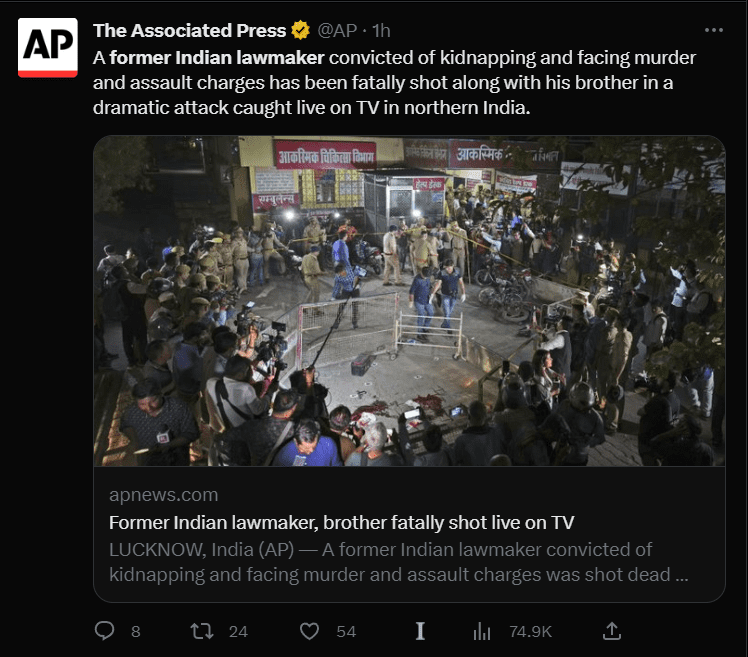
Task: Open the crime scene photo thumbnail
Action: pyautogui.click(x=409, y=301)
